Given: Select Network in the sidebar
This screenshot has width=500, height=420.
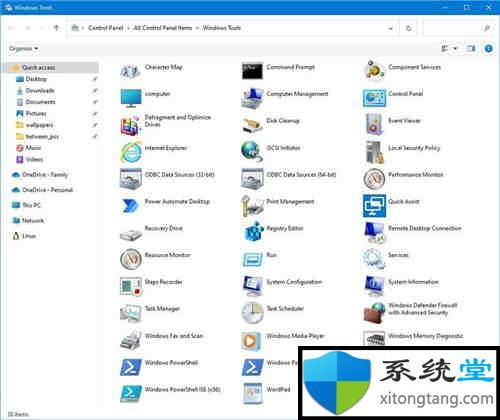Looking at the screenshot, I should click(x=32, y=221).
